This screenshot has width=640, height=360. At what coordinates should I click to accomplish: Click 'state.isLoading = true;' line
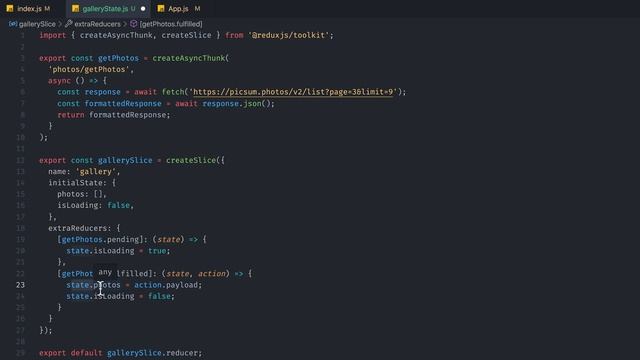[x=118, y=251]
